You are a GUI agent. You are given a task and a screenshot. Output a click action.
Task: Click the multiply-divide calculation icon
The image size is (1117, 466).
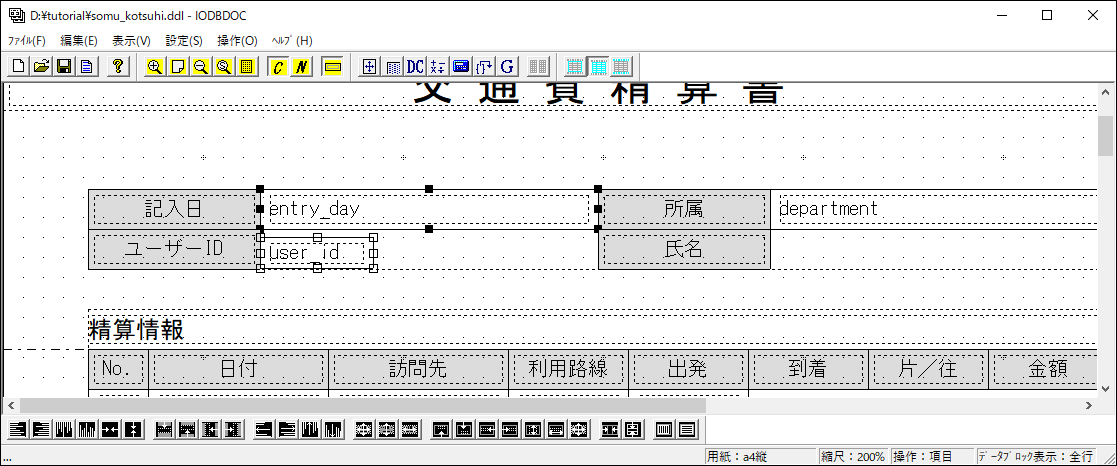tap(438, 67)
